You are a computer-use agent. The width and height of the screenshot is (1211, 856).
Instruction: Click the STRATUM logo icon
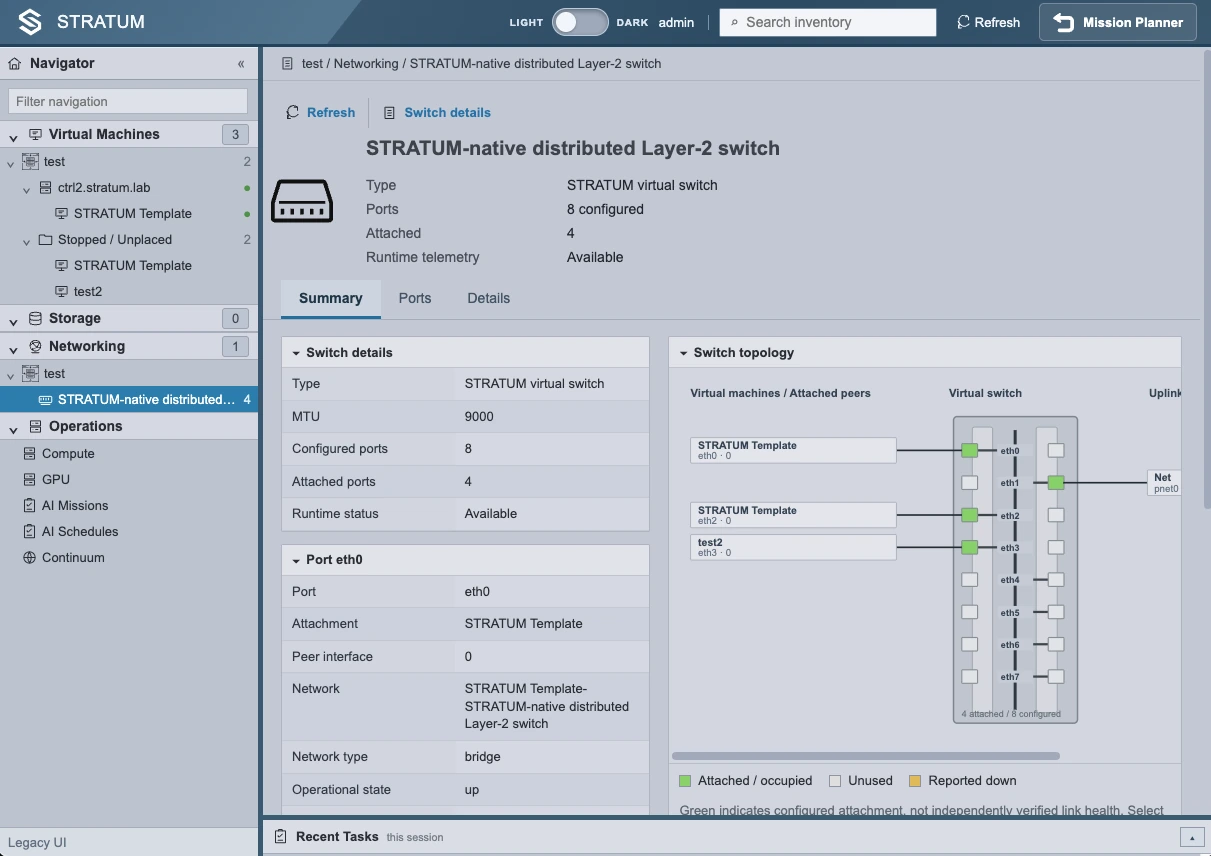pos(31,22)
